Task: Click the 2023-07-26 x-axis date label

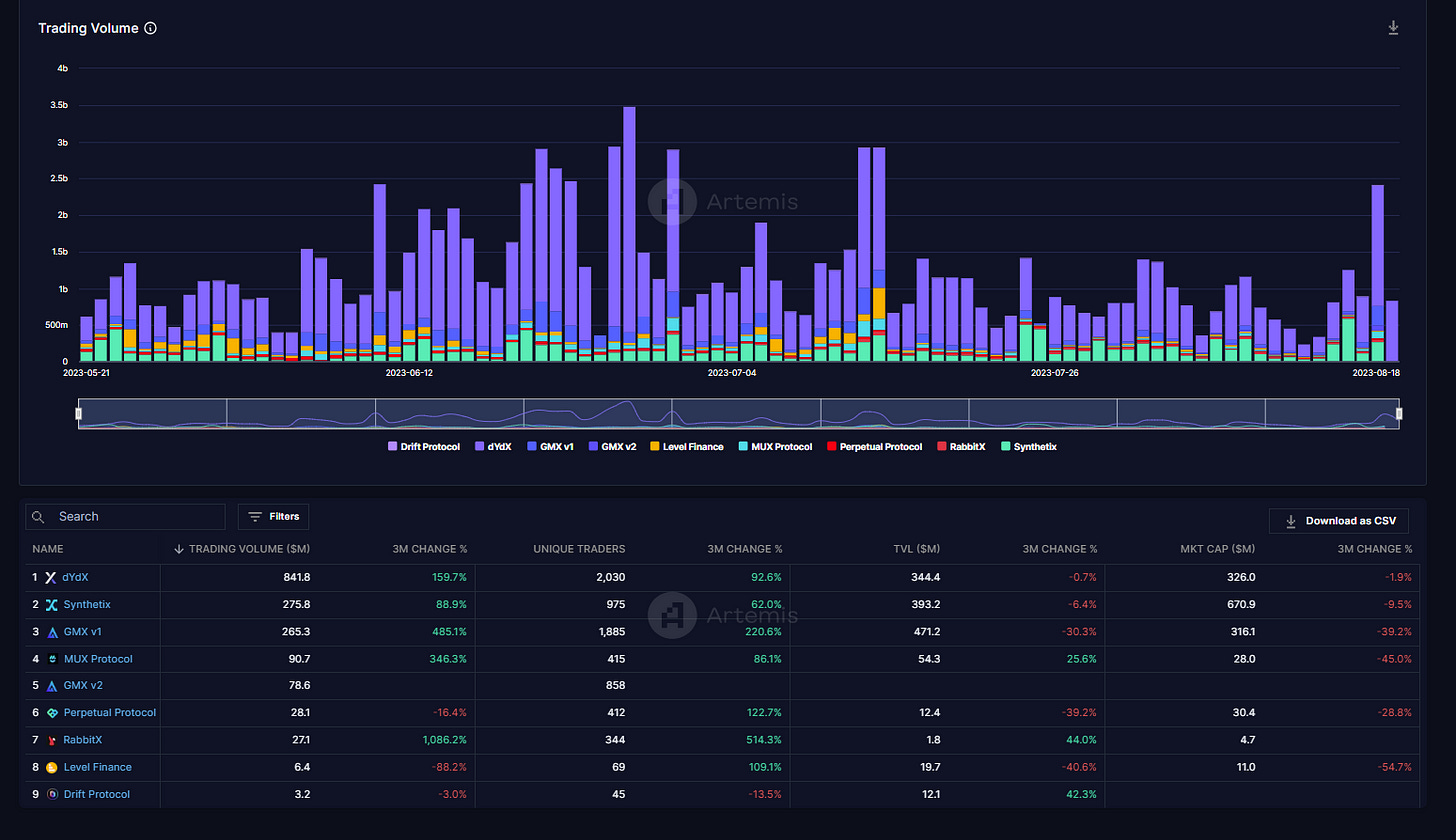Action: coord(1054,373)
